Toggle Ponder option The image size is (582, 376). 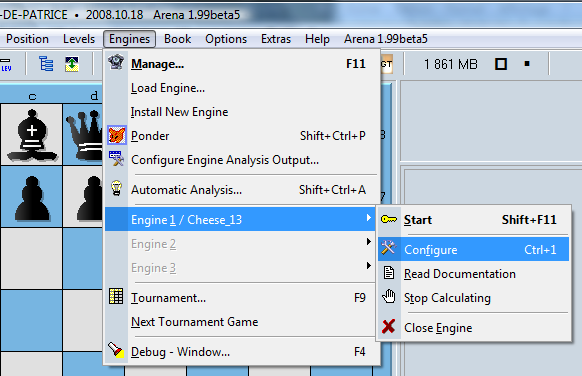[242, 136]
